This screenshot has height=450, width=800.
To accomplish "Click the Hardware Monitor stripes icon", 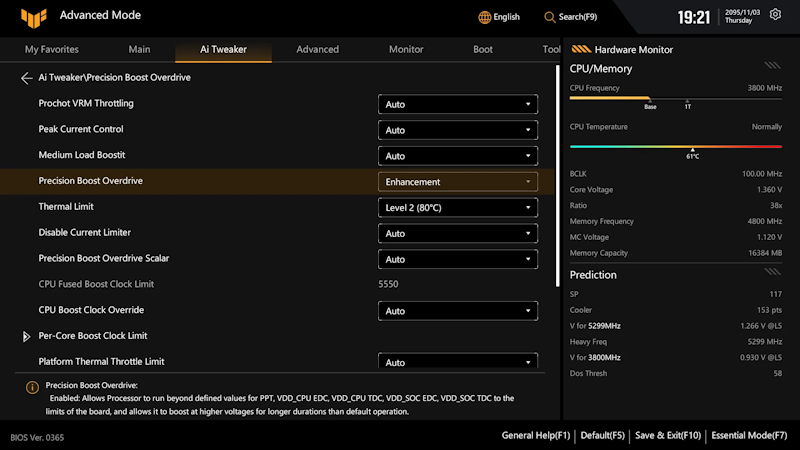I will (581, 49).
